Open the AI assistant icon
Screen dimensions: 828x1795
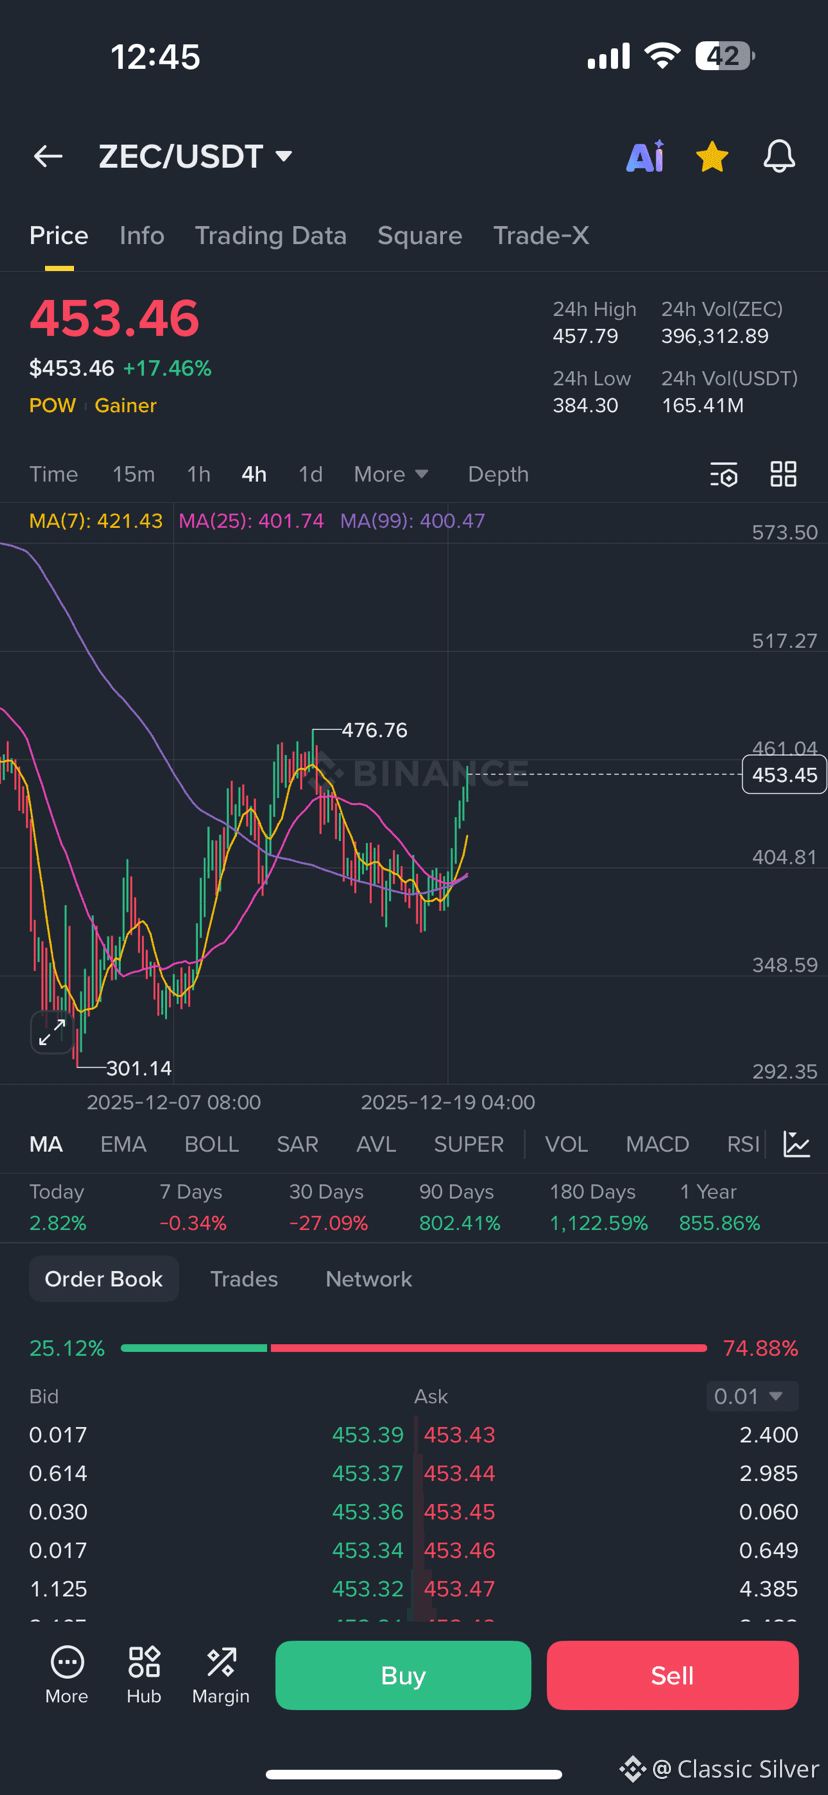[x=645, y=156]
